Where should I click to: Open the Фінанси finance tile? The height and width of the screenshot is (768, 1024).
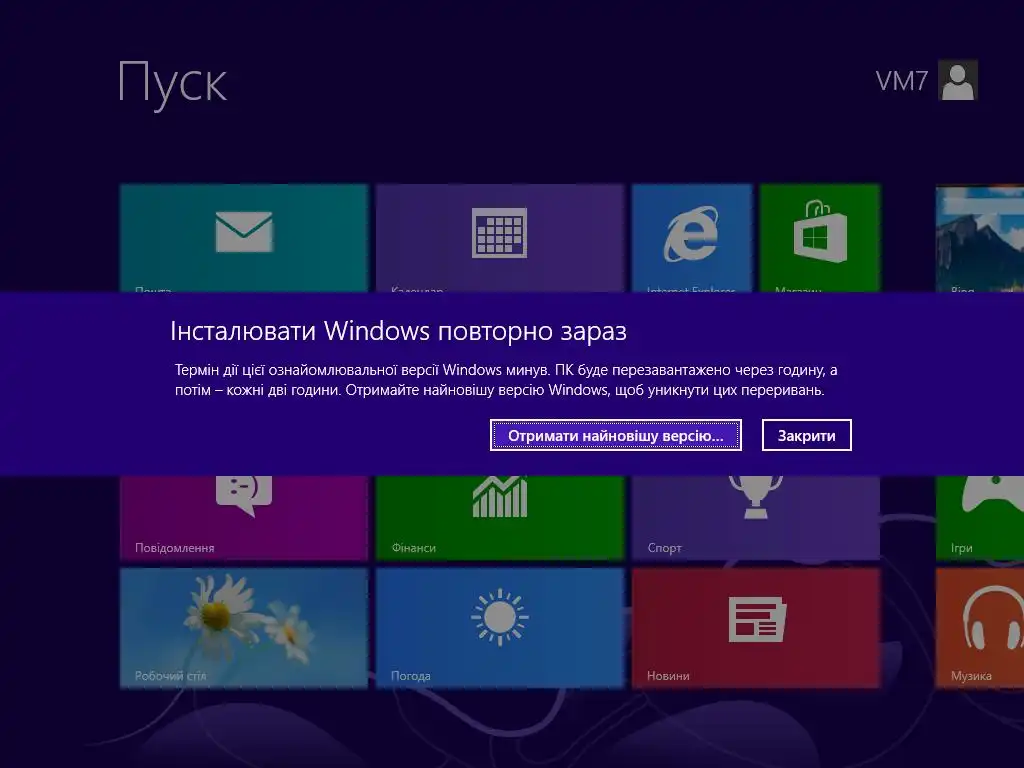[500, 517]
